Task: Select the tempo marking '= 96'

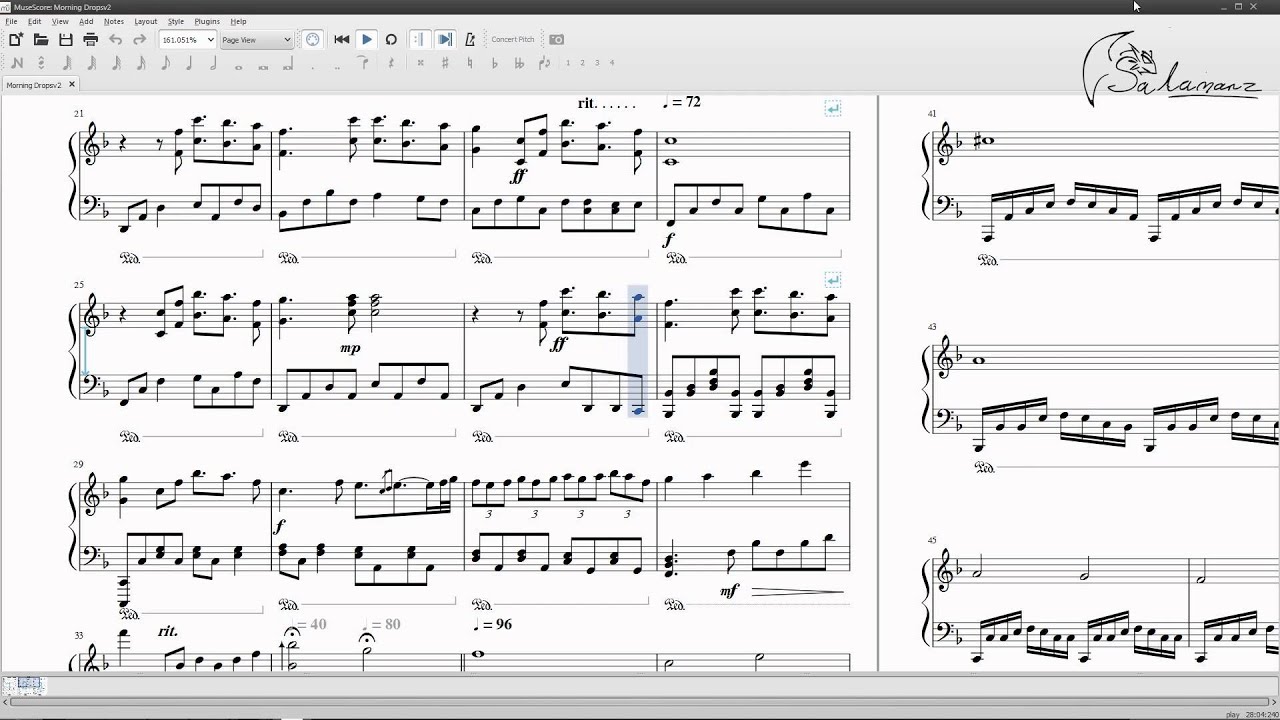Action: click(493, 624)
